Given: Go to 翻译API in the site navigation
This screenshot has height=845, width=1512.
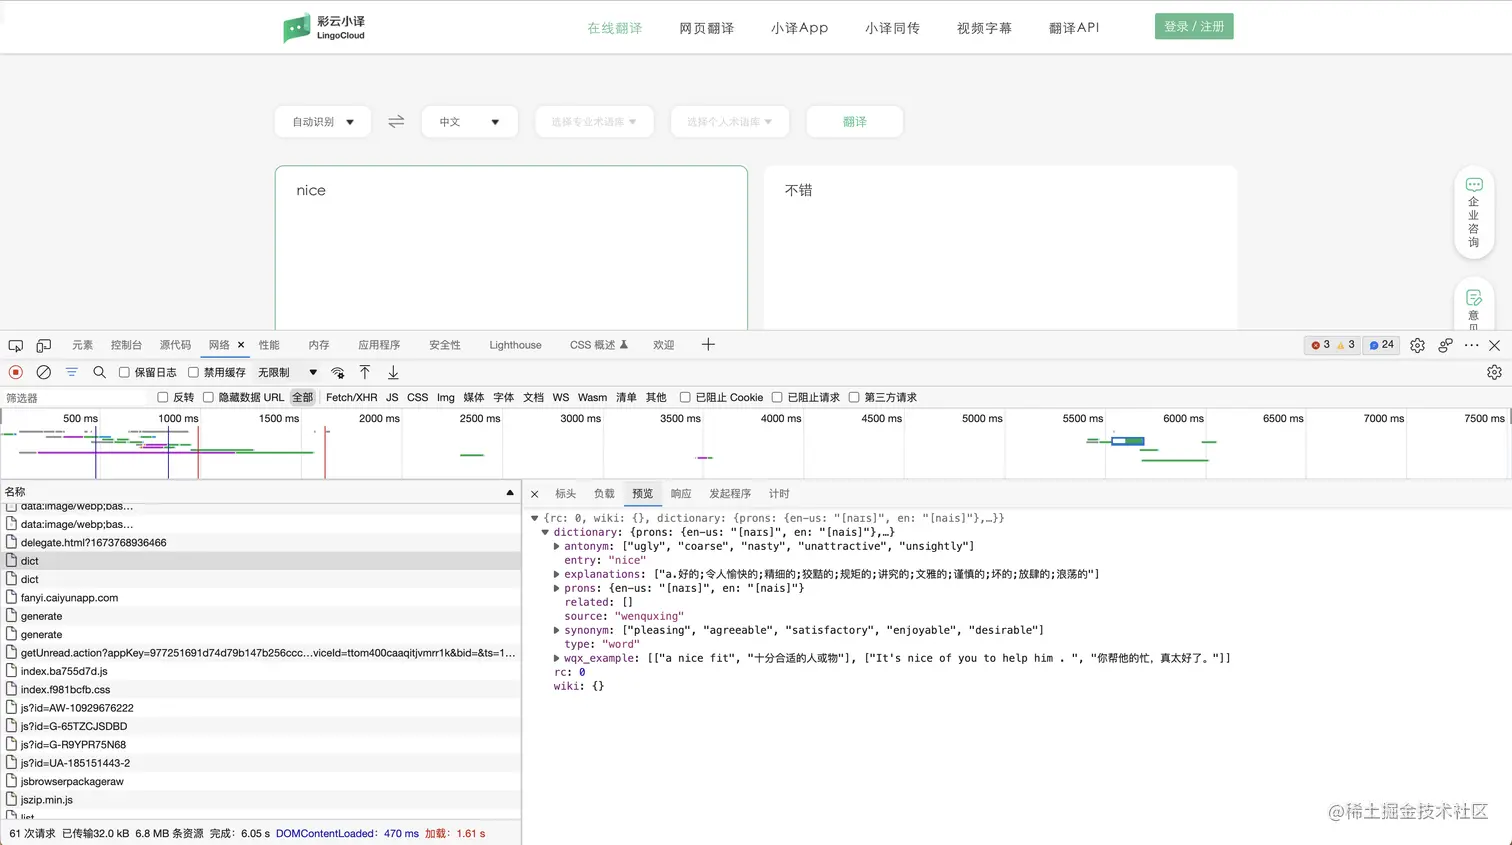Looking at the screenshot, I should click(1074, 28).
